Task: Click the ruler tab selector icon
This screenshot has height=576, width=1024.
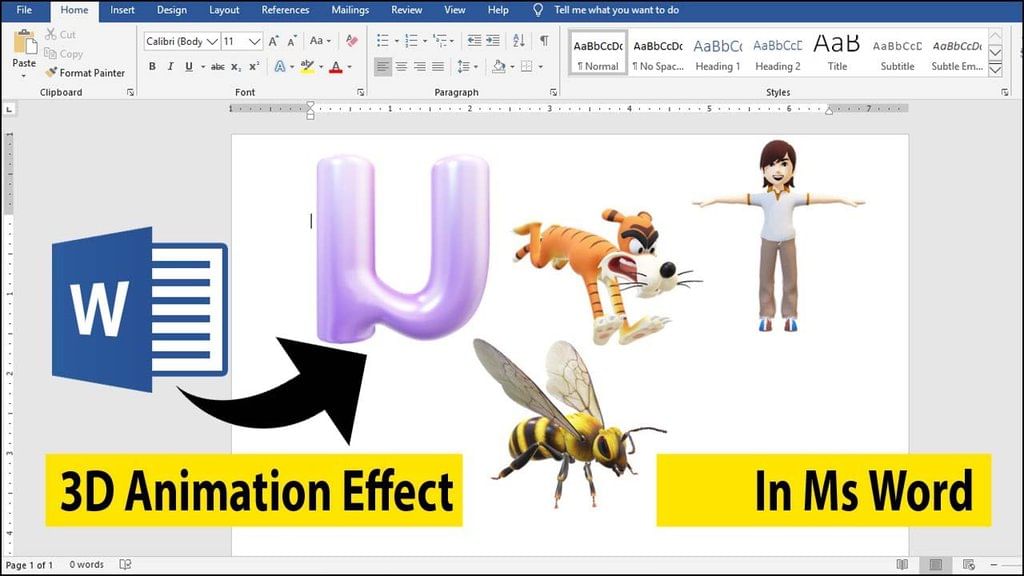Action: click(x=8, y=109)
